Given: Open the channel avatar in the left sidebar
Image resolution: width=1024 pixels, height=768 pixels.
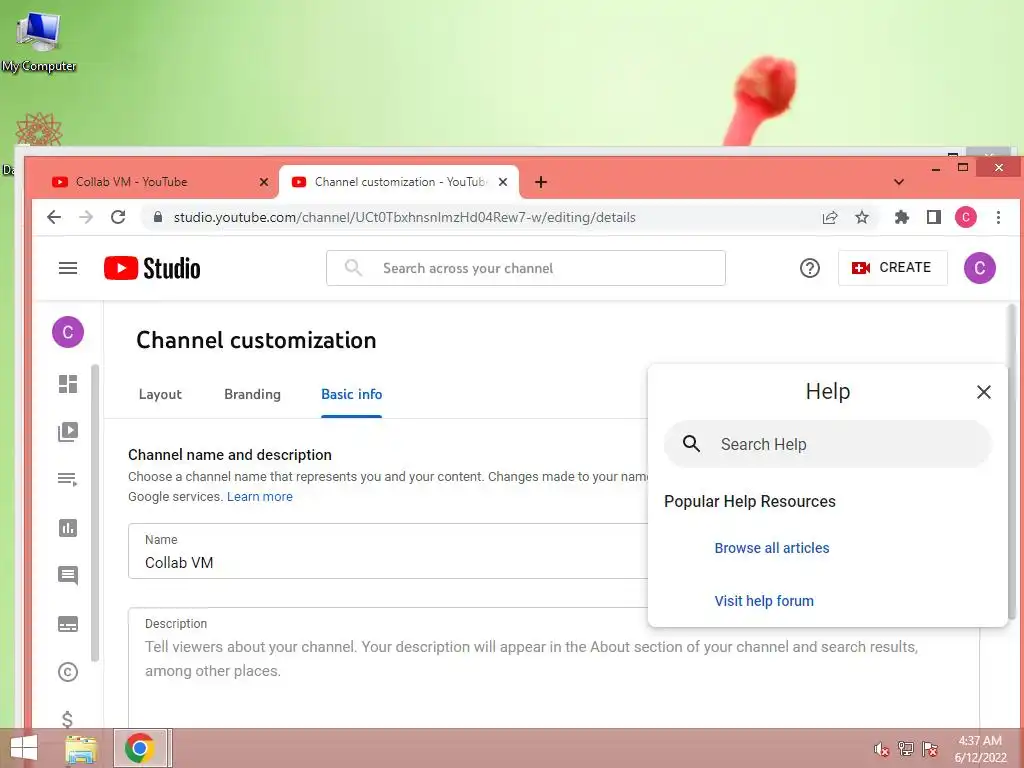Looking at the screenshot, I should tap(68, 332).
